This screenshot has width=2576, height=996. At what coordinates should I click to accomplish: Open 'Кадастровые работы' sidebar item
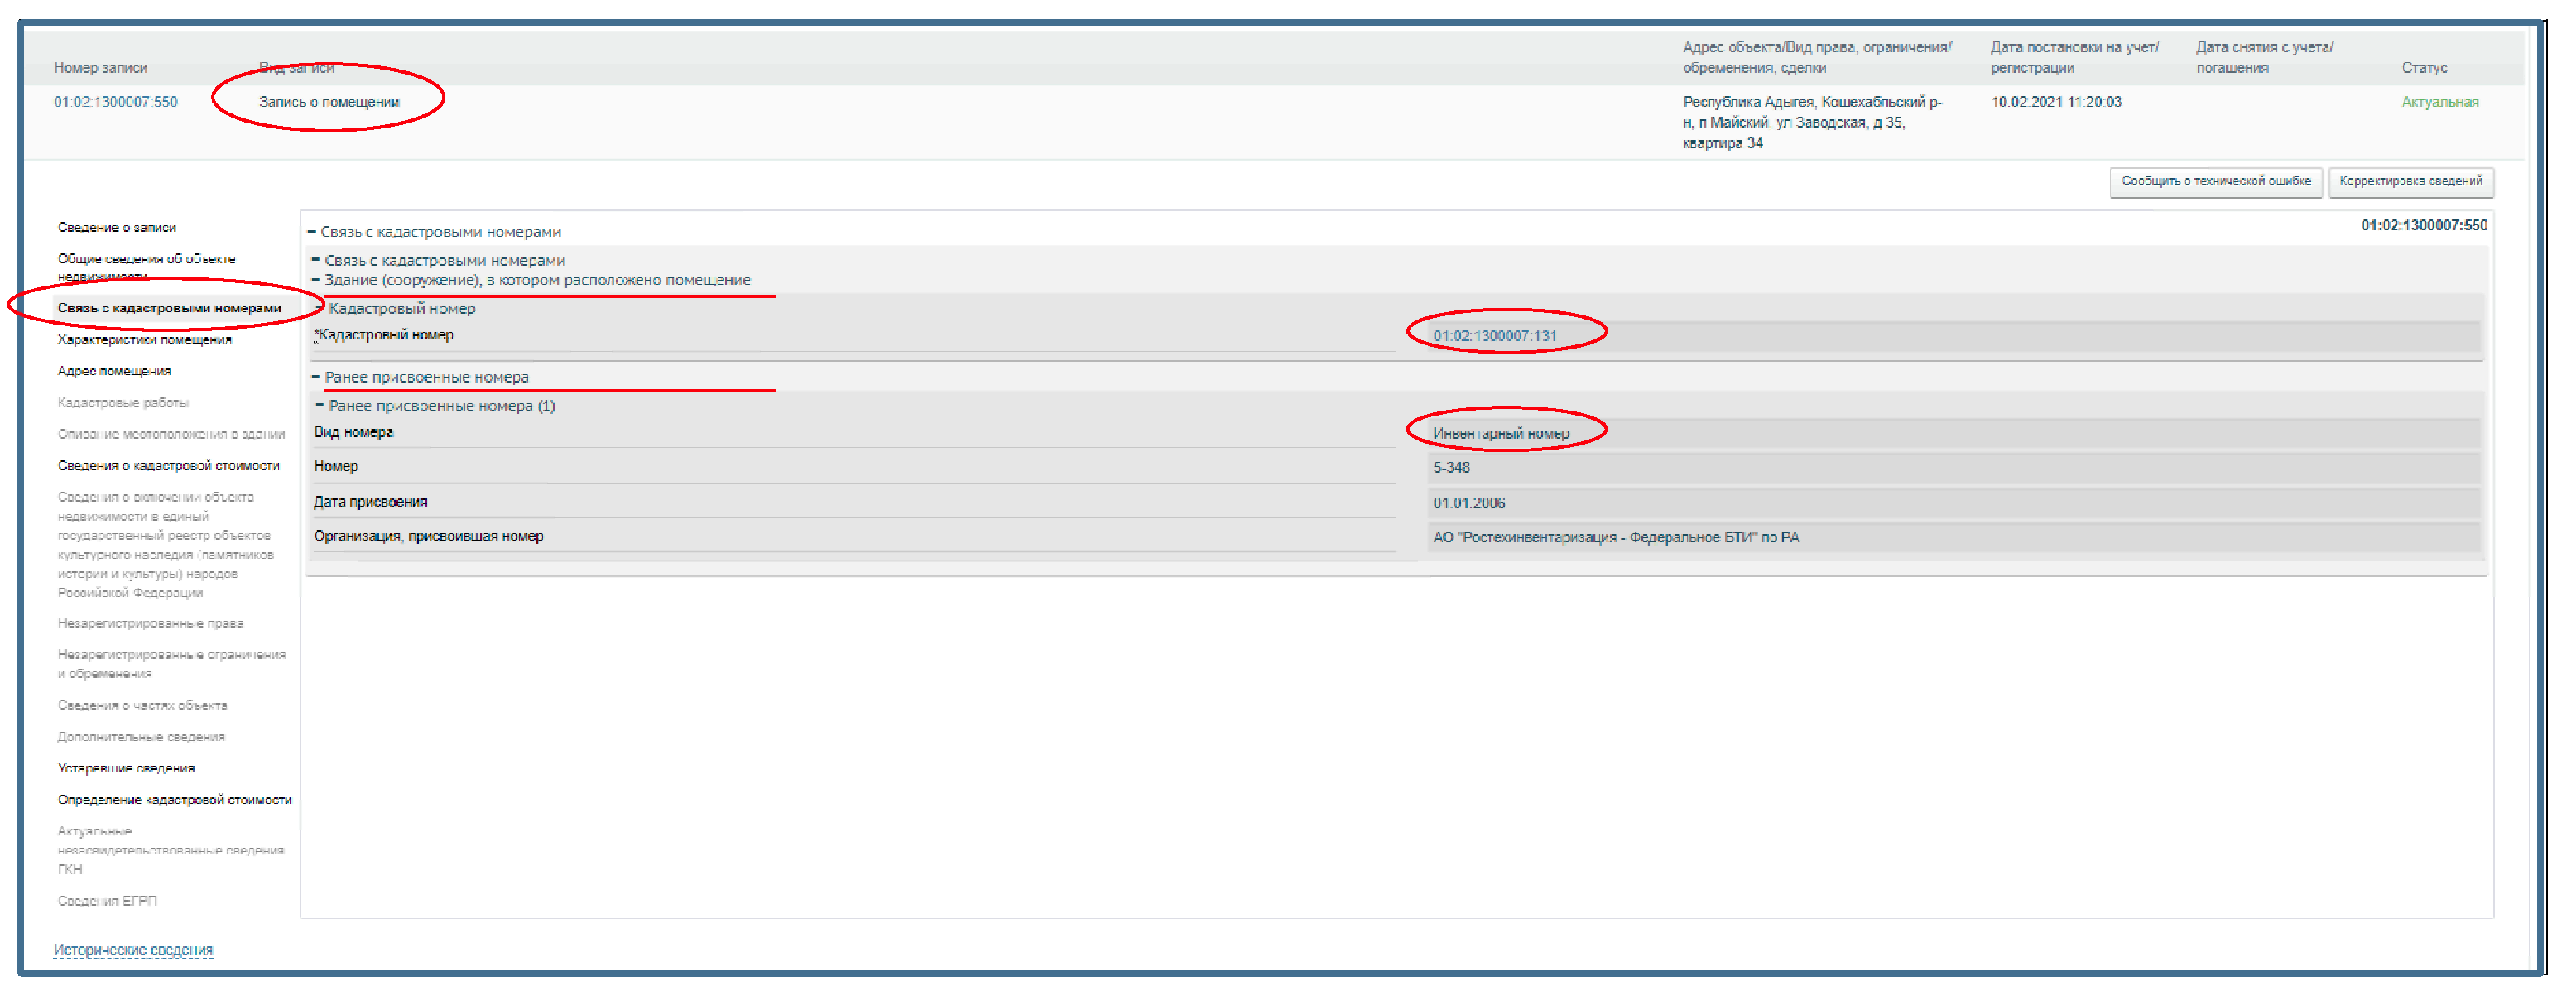[123, 403]
